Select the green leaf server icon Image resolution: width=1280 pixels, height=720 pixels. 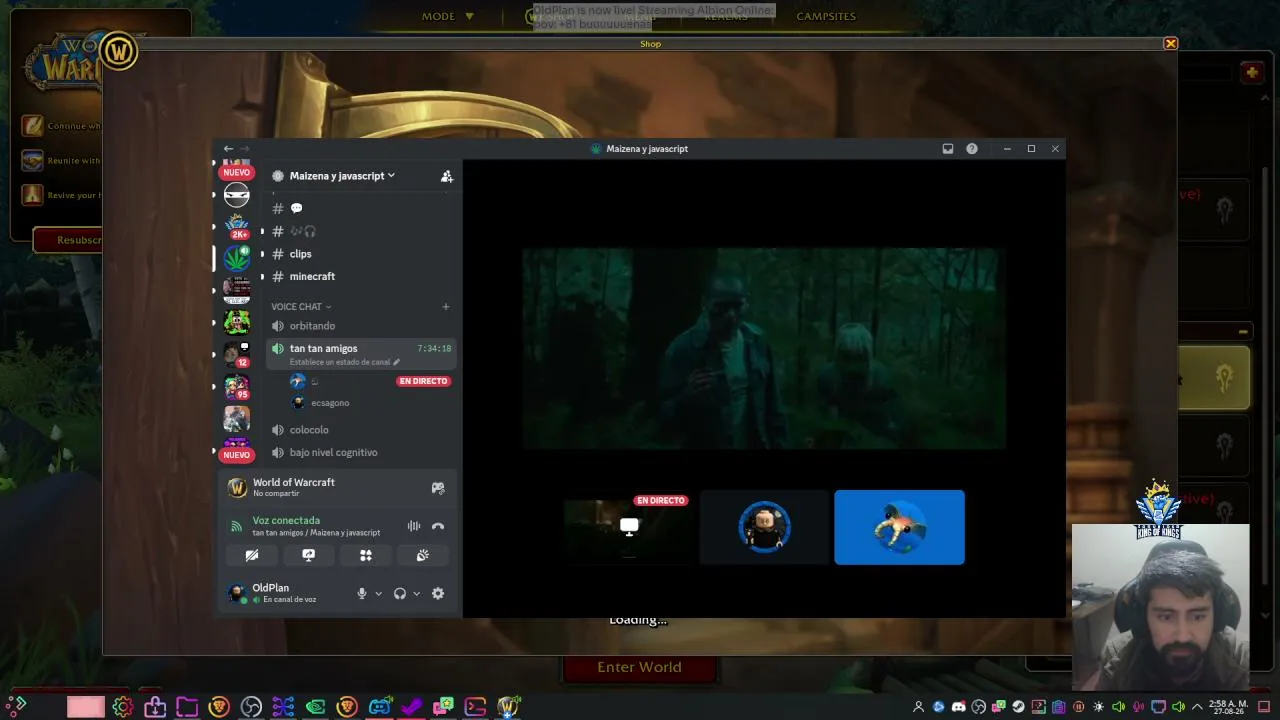click(237, 258)
